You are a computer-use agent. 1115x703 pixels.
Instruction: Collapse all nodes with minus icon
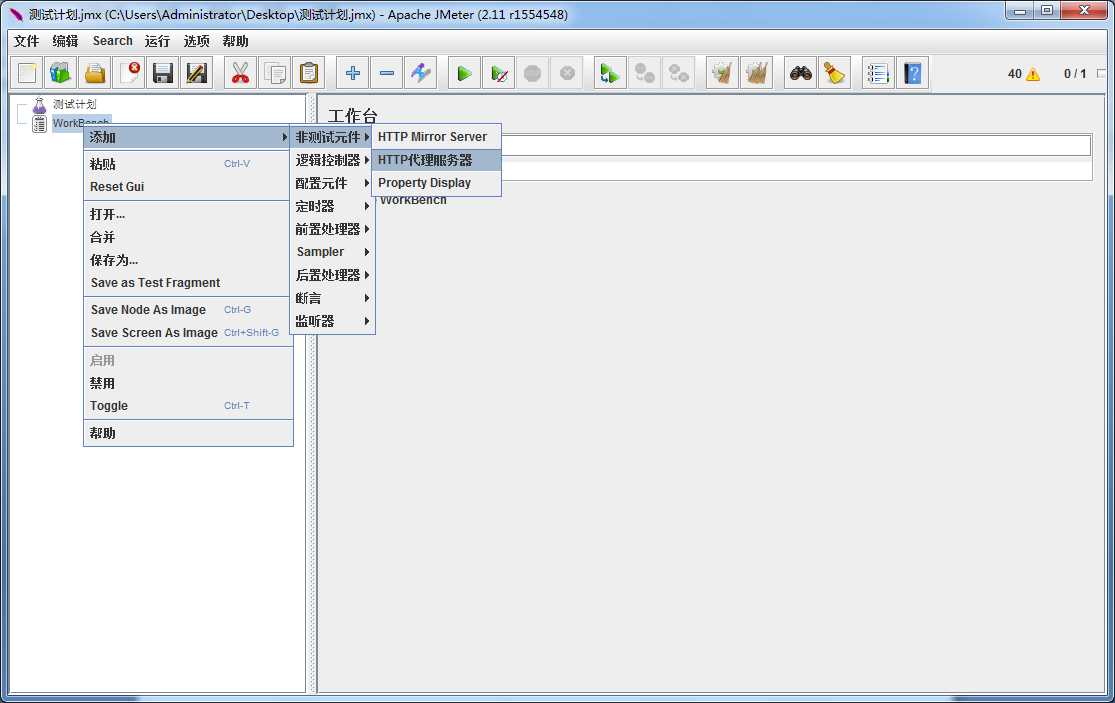coord(386,73)
